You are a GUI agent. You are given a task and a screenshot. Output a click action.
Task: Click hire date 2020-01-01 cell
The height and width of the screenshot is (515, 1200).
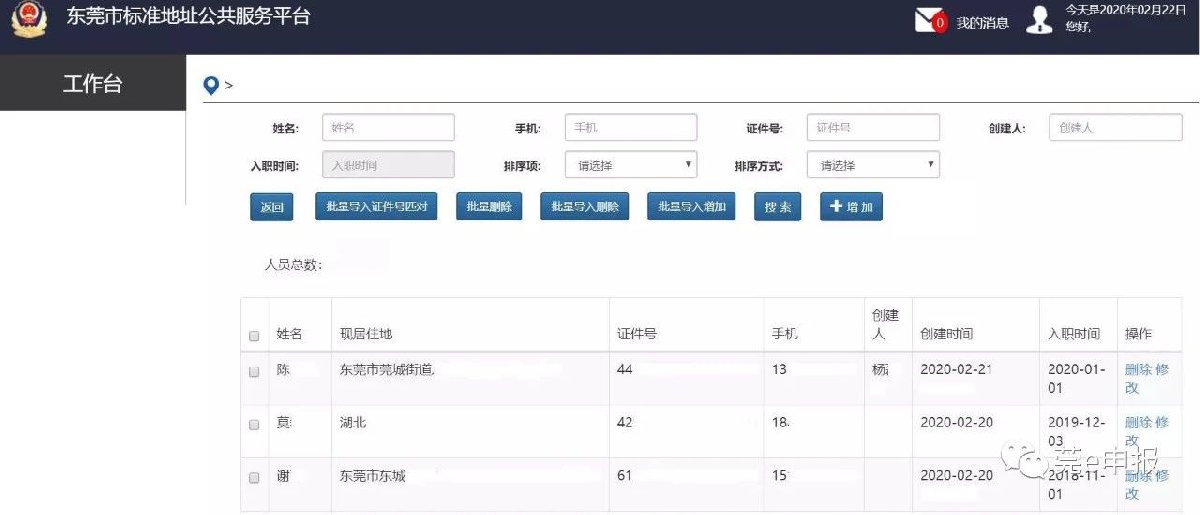[x=1077, y=378]
